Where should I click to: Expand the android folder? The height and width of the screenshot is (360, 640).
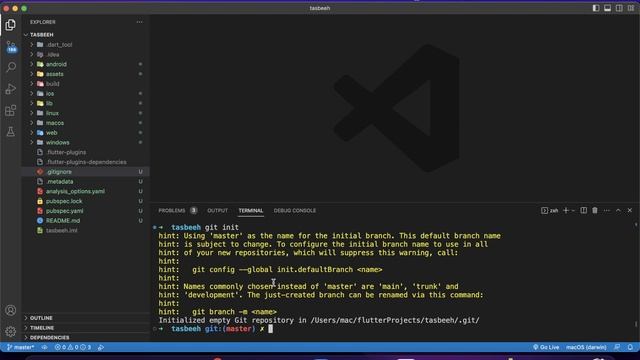[86, 64]
